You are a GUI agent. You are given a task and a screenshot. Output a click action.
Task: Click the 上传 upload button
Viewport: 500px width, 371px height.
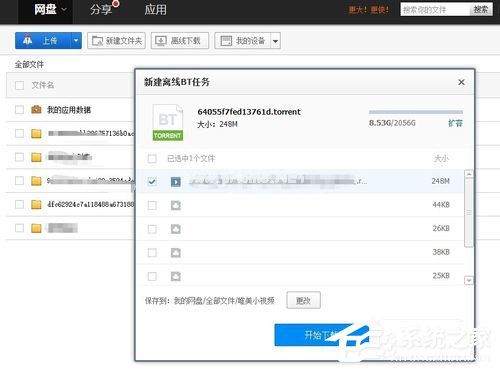click(x=43, y=41)
